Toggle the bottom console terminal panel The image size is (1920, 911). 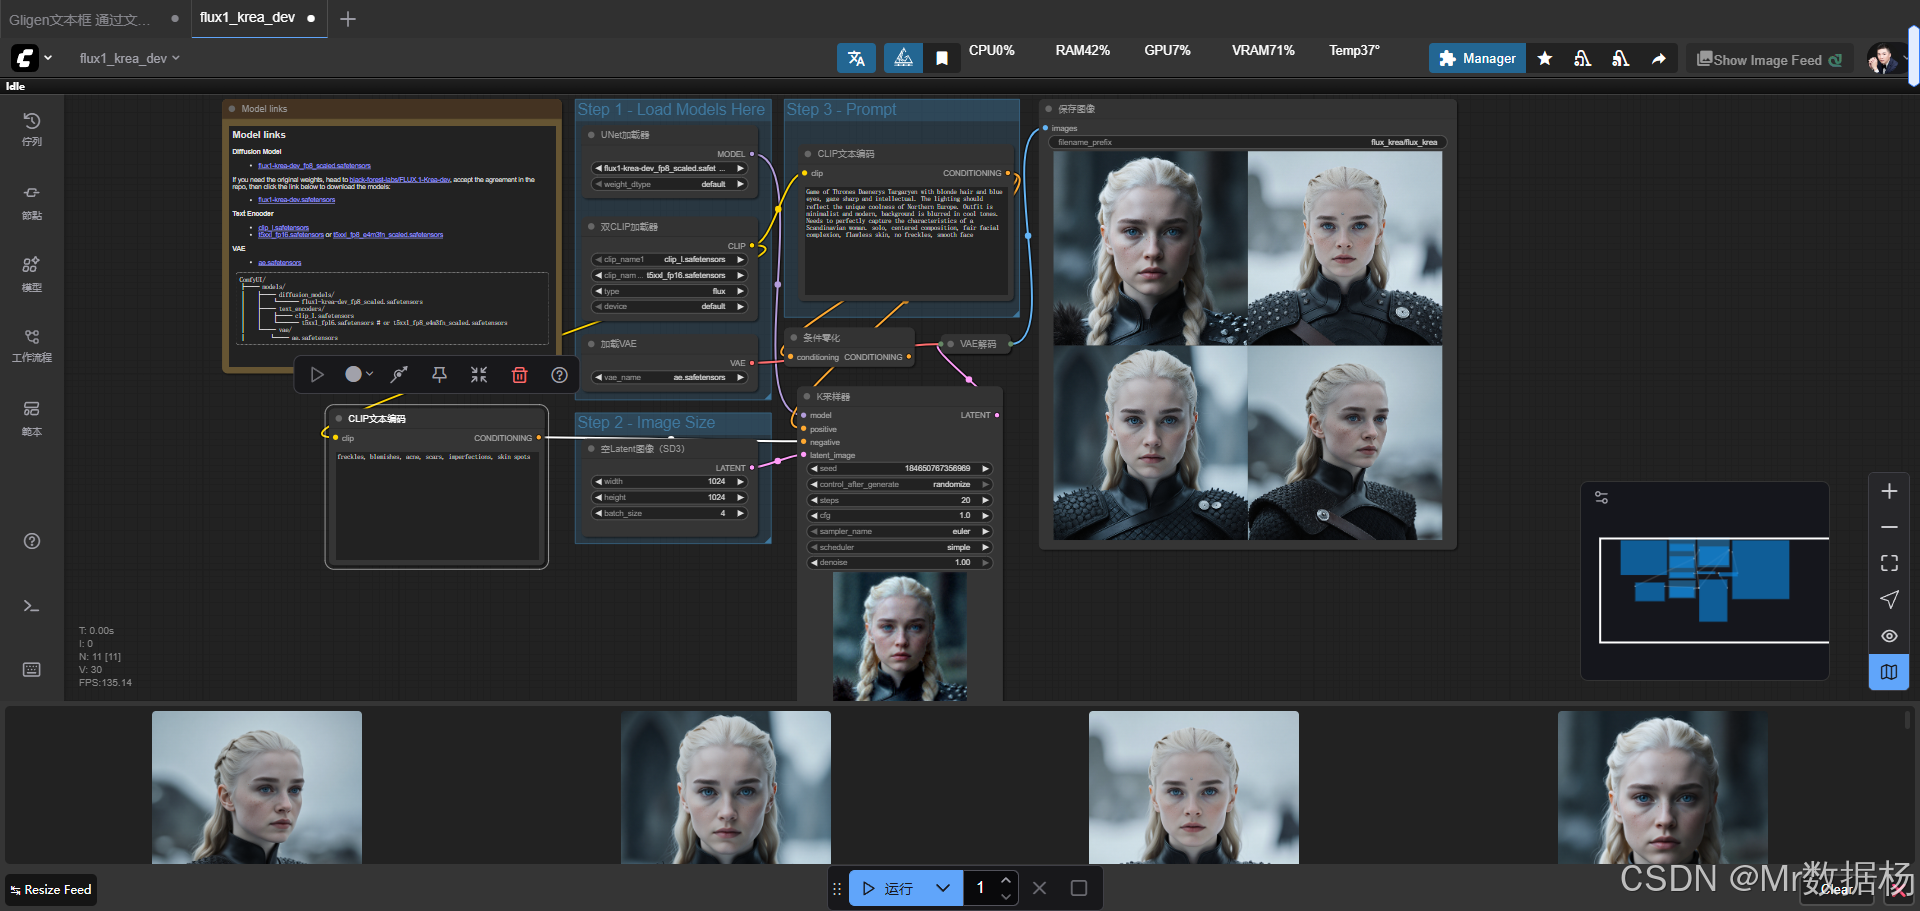[32, 606]
